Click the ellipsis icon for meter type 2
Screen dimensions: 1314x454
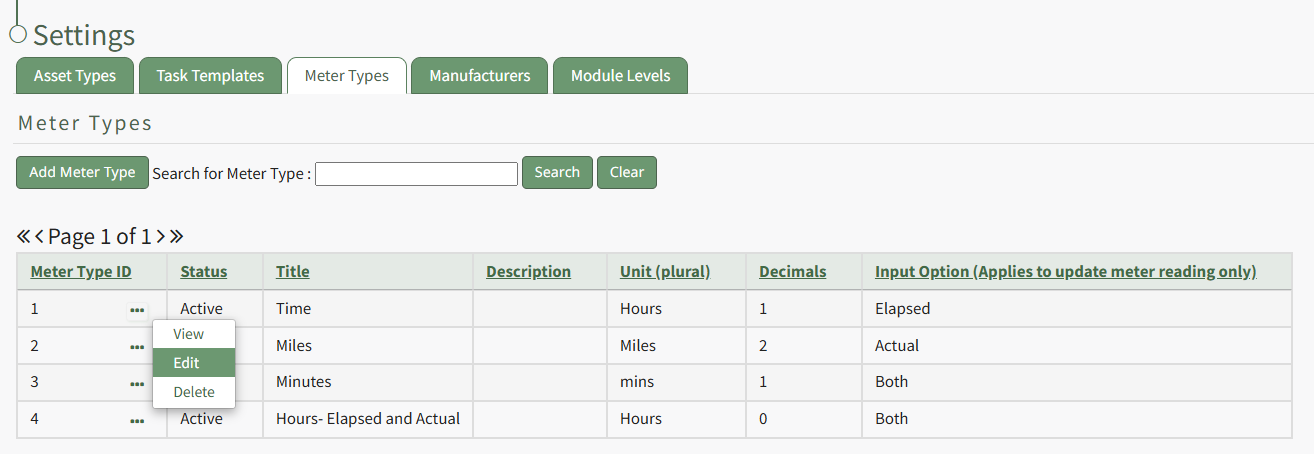[x=137, y=347]
